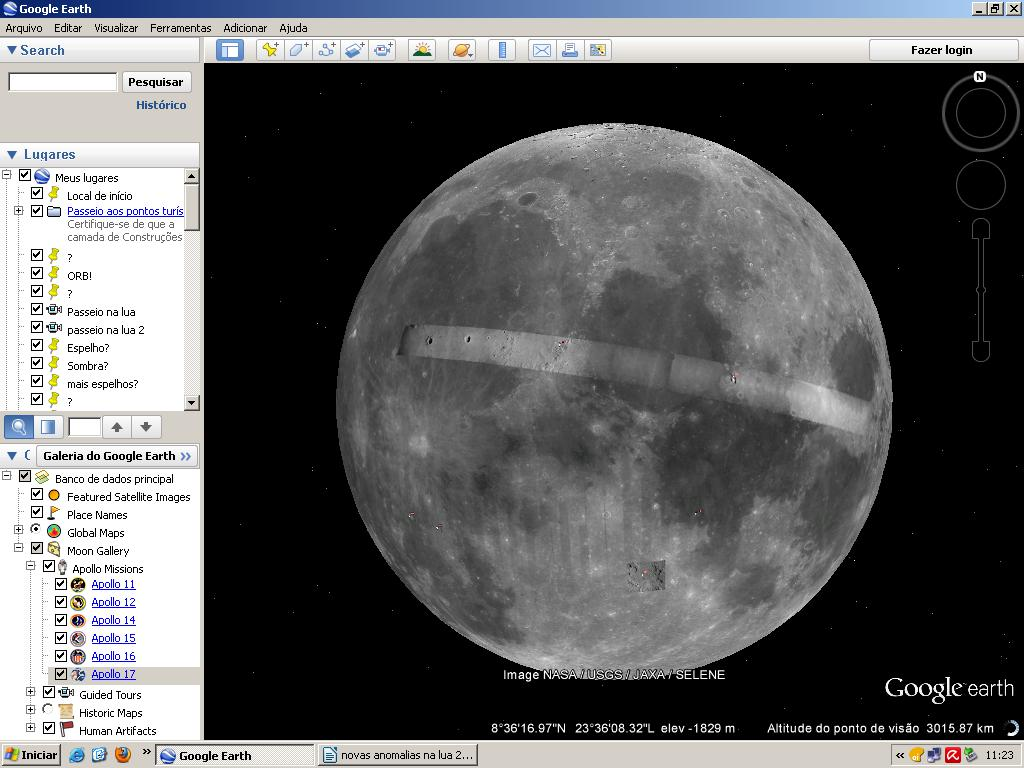This screenshot has height=768, width=1024.
Task: Click the transparency panel button beside magnifier
Action: [48, 427]
